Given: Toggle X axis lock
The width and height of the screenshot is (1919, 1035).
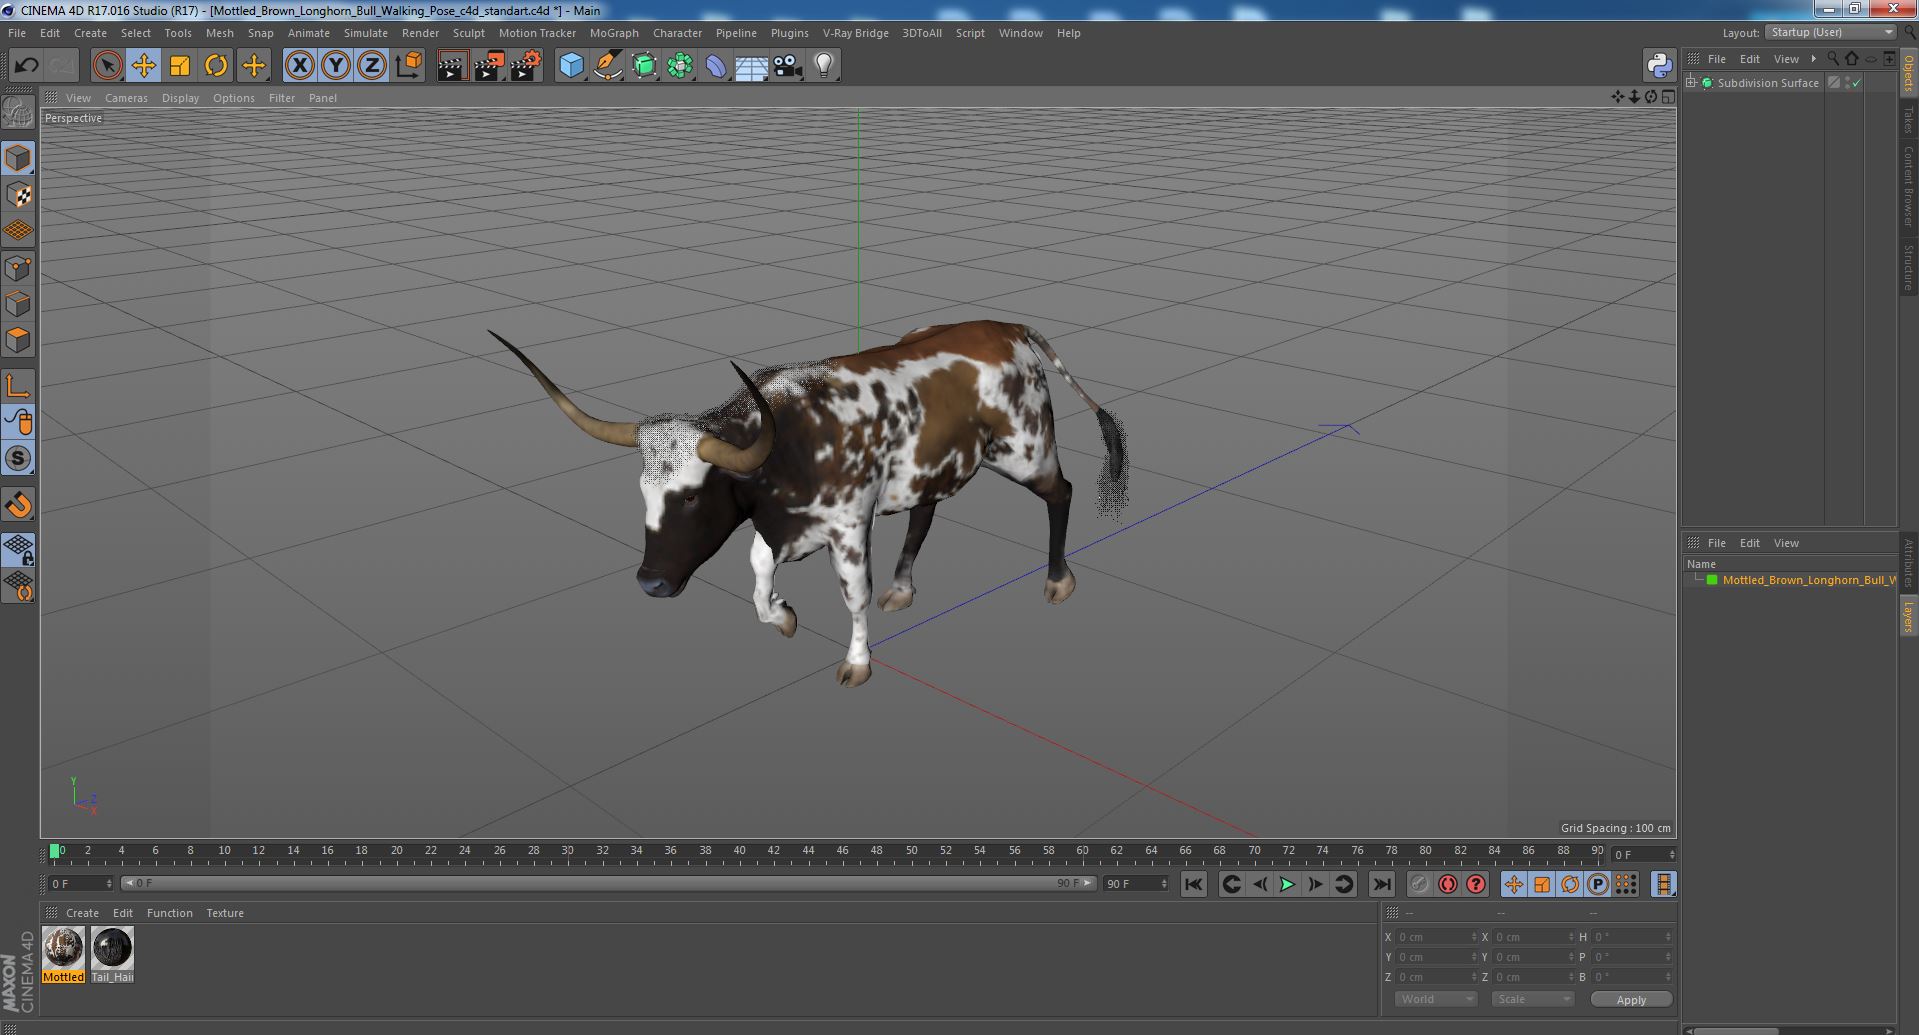Looking at the screenshot, I should [x=299, y=66].
